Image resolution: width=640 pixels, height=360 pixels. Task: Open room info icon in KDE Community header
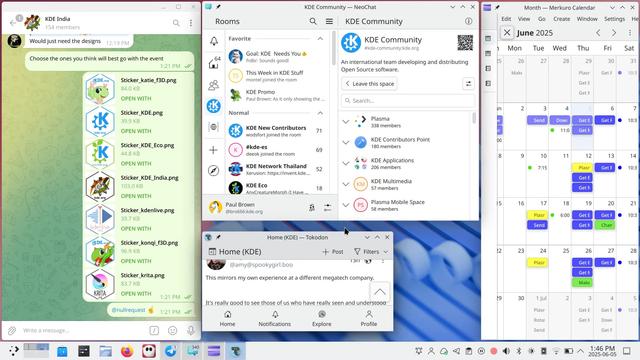468,21
